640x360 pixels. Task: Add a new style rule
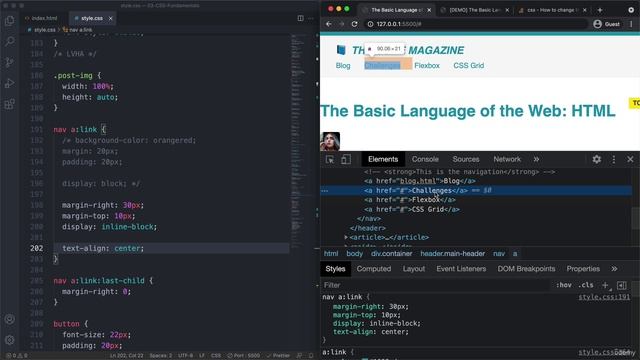pyautogui.click(x=605, y=285)
